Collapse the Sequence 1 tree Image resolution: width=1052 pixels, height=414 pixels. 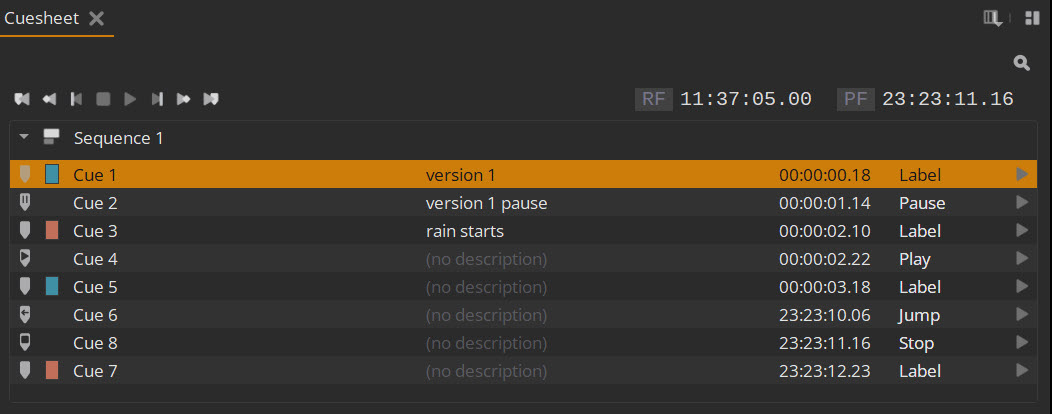25,138
